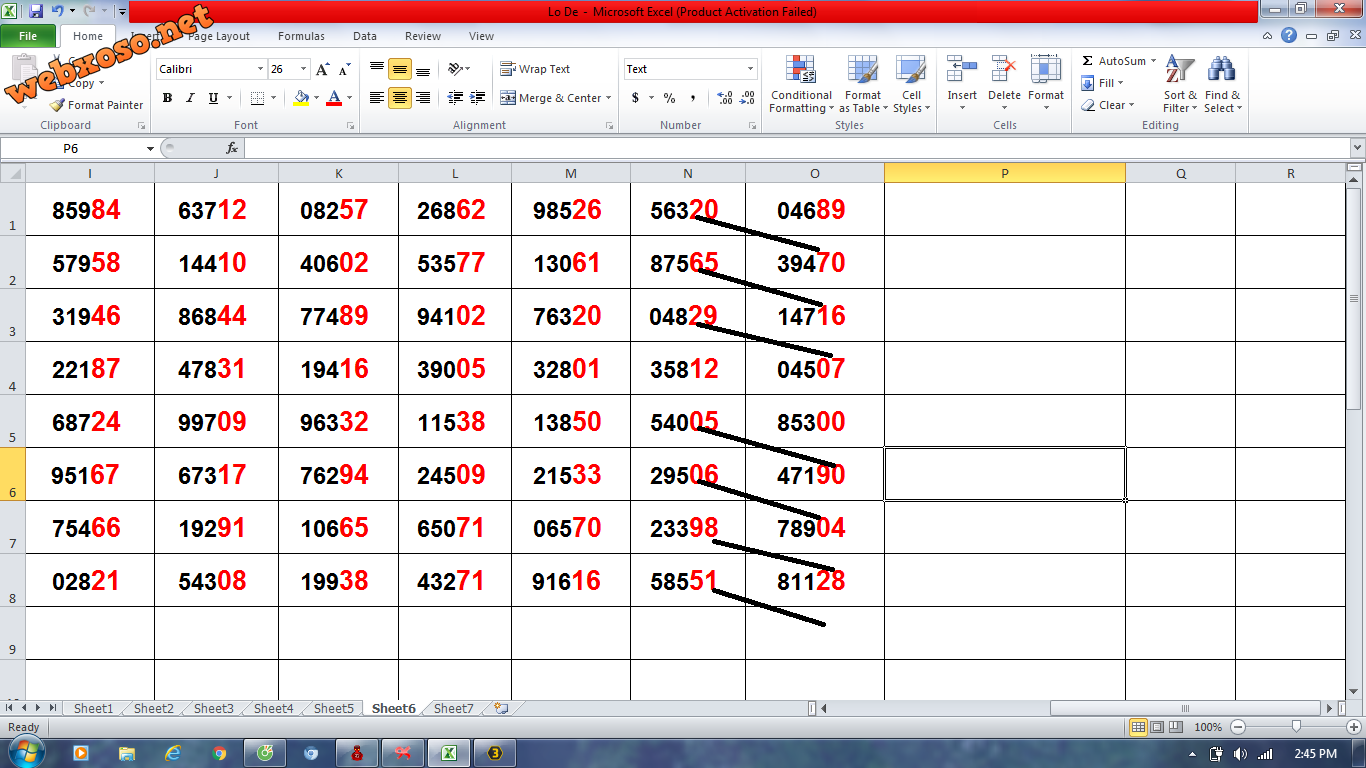
Task: Click the Clear button
Action: 1108,105
